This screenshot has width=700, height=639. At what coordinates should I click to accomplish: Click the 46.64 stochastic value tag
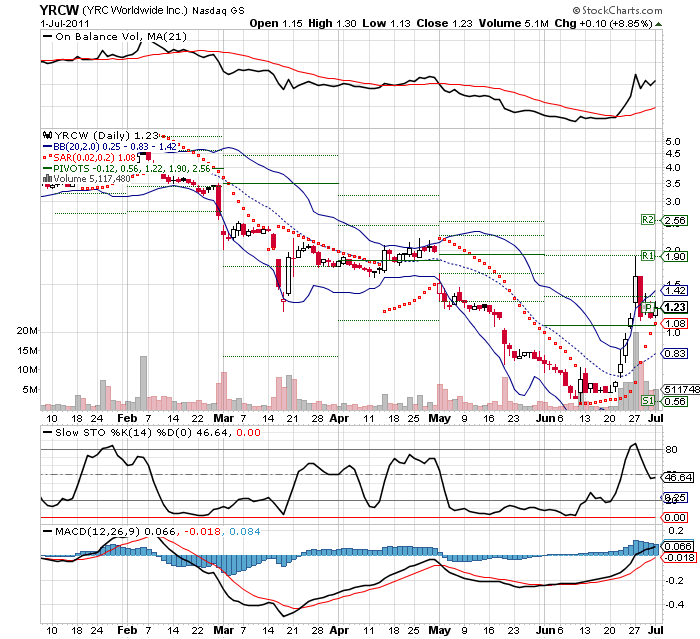coord(678,477)
